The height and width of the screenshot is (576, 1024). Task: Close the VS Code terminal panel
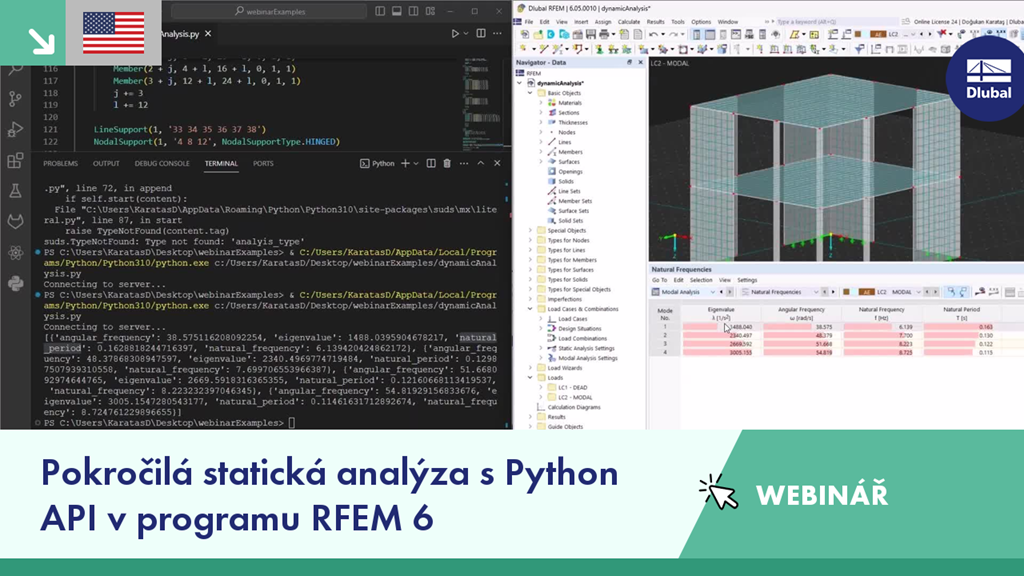tap(497, 163)
